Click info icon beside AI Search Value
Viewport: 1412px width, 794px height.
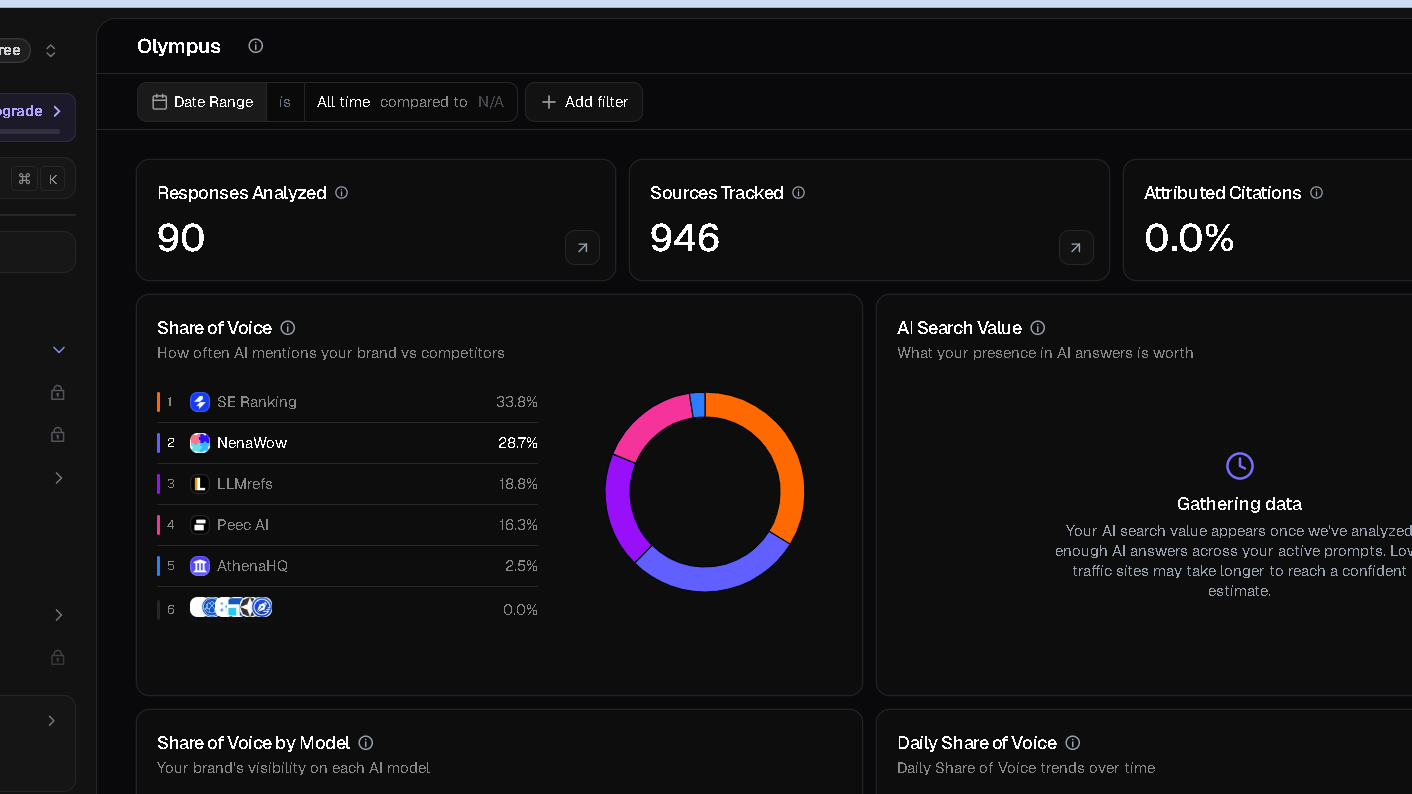(1038, 328)
